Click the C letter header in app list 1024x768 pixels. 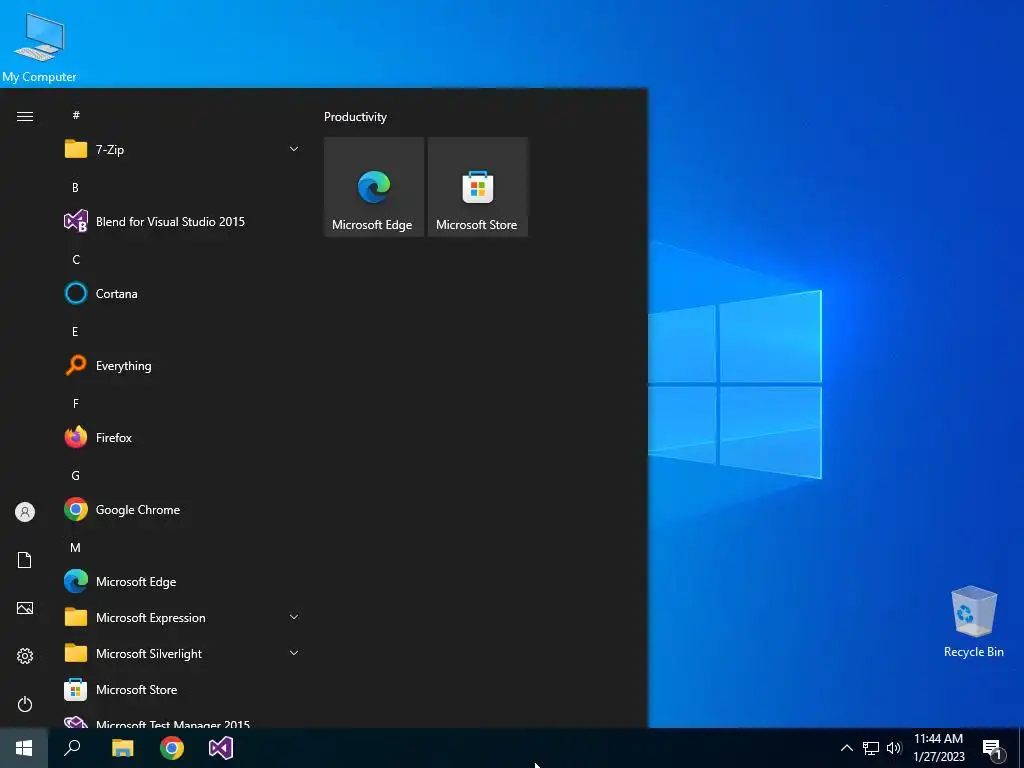tap(76, 260)
